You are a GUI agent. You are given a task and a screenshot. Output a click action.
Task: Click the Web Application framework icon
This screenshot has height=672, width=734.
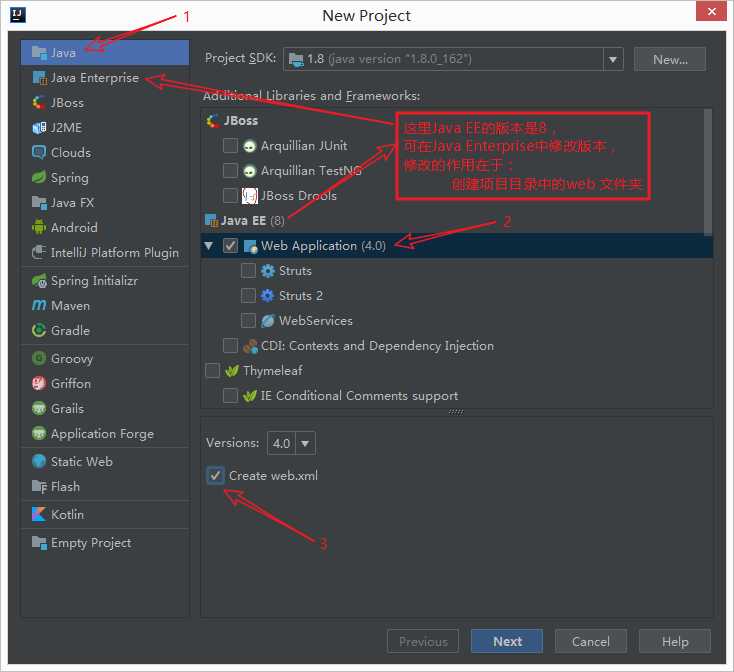250,246
